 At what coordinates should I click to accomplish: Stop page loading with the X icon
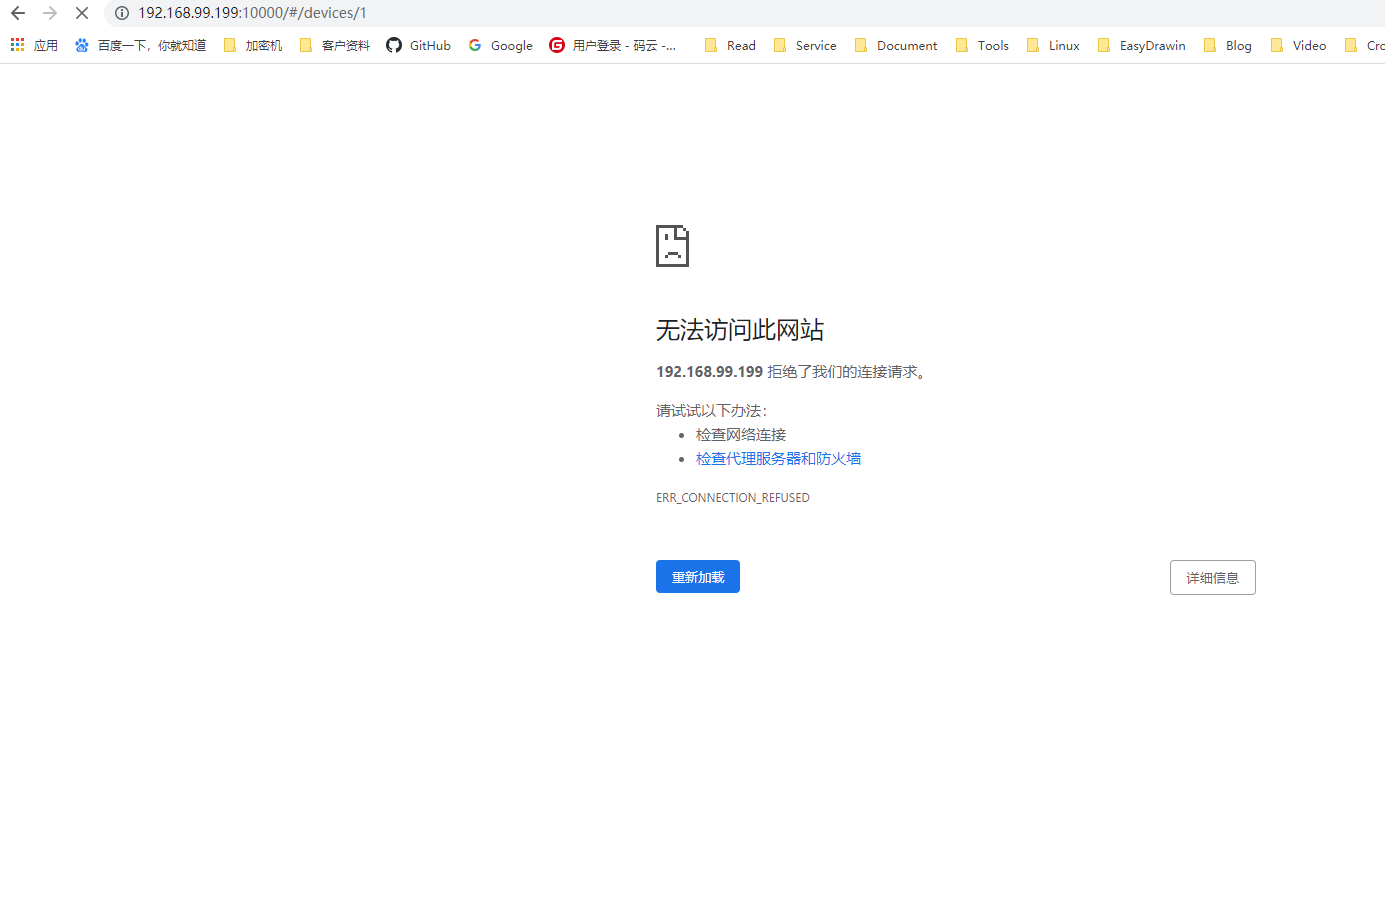82,13
